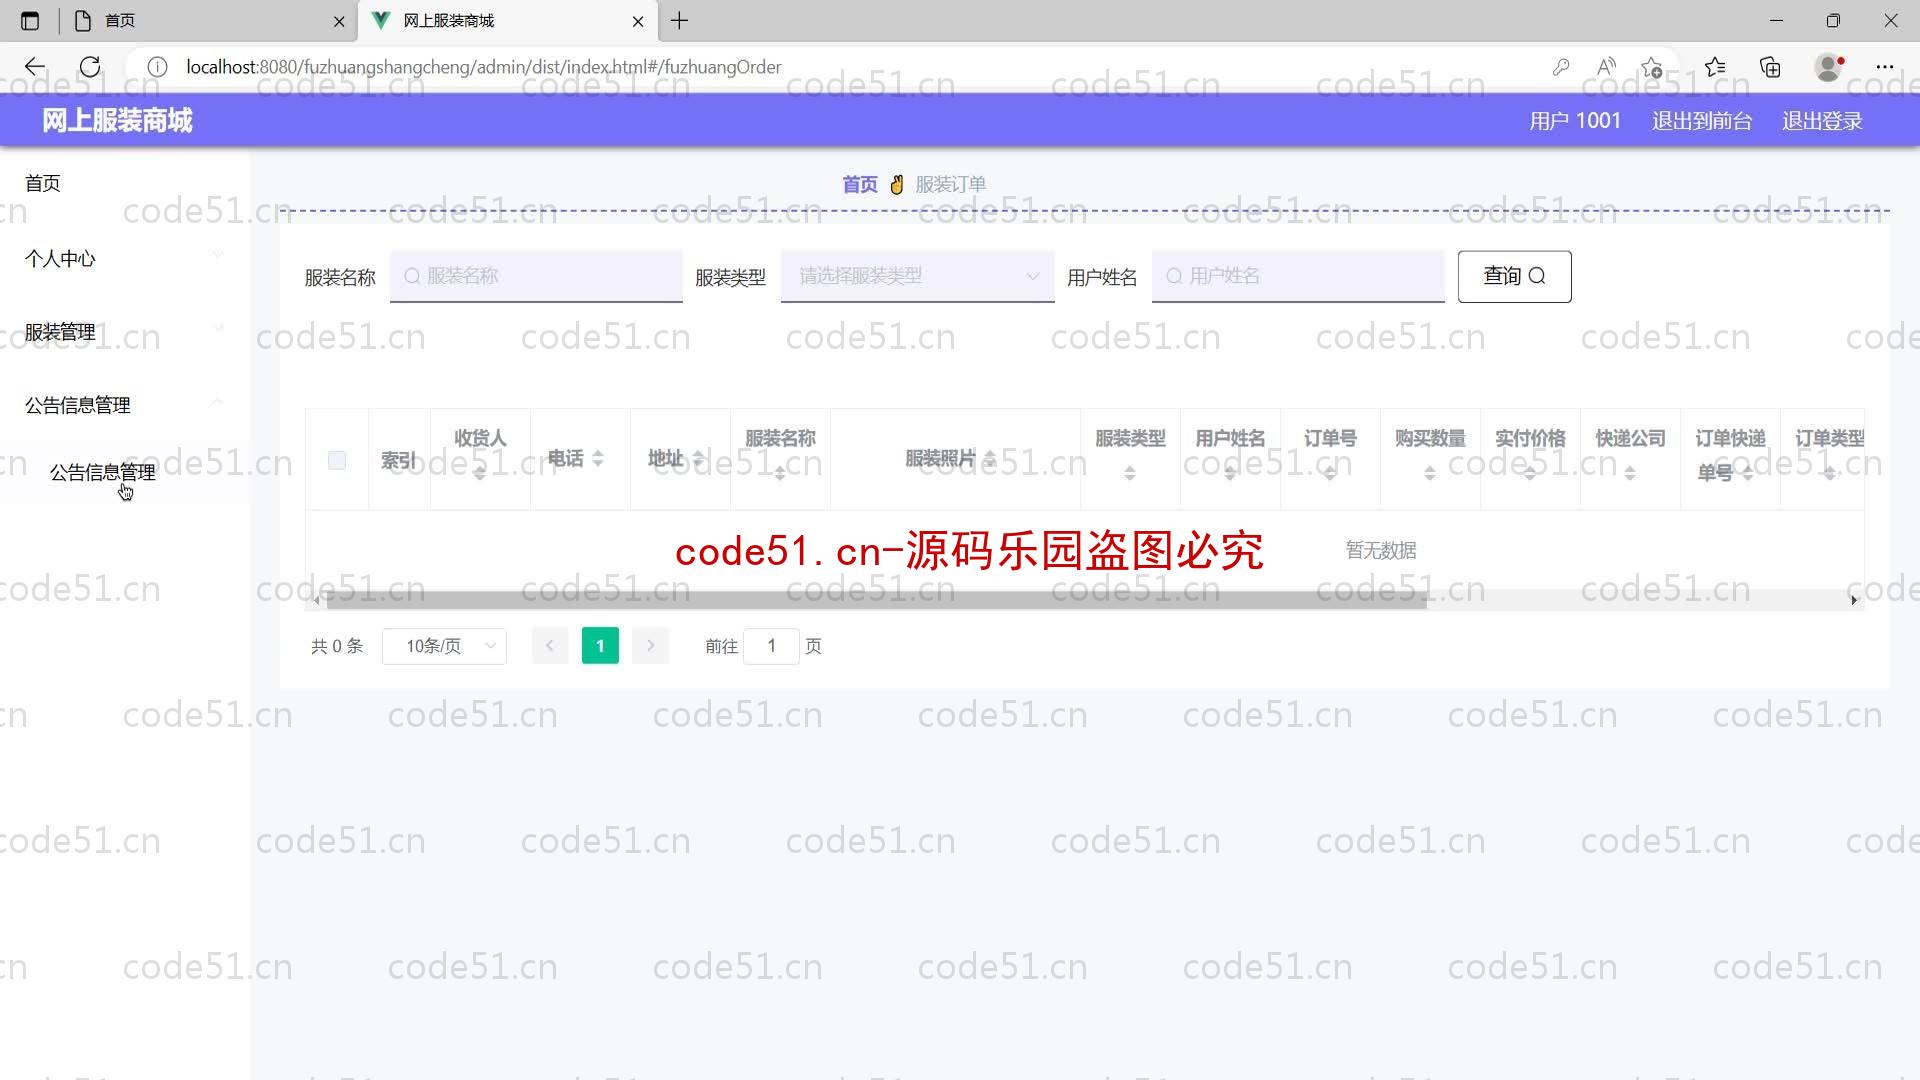The image size is (1920, 1080).
Task: Focus the 服装名称 search field
Action: click(536, 276)
